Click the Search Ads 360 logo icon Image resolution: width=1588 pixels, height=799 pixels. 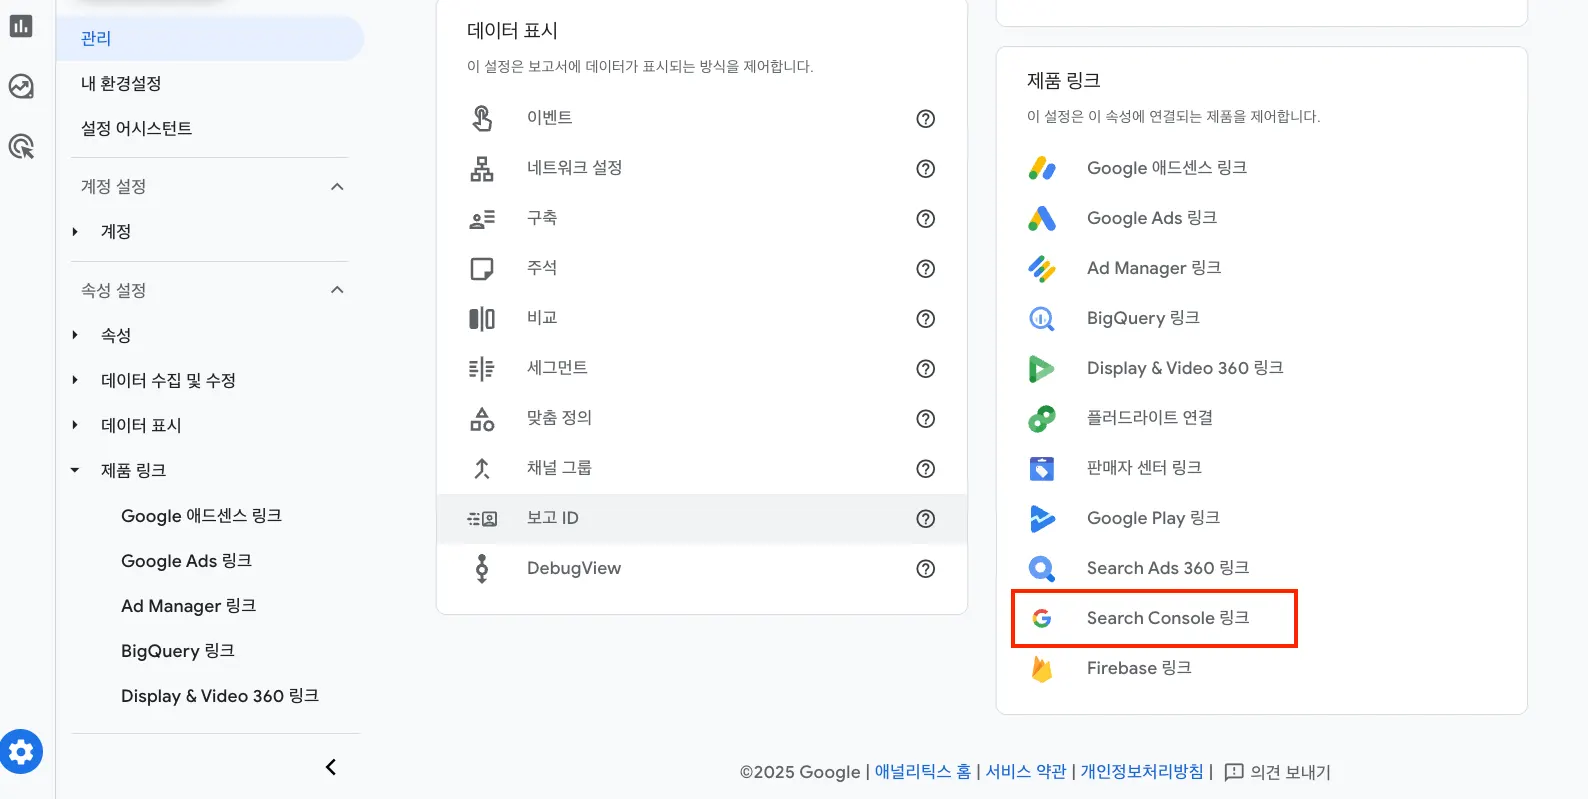pos(1042,568)
